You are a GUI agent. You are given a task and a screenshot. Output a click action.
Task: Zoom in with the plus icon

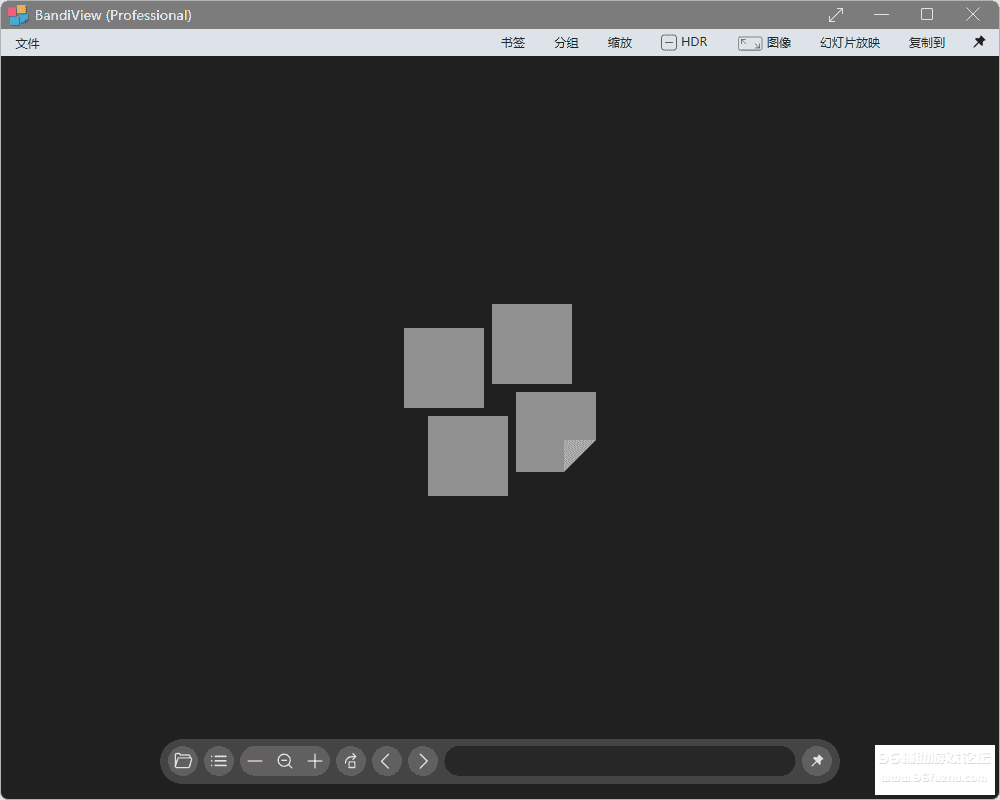click(315, 761)
